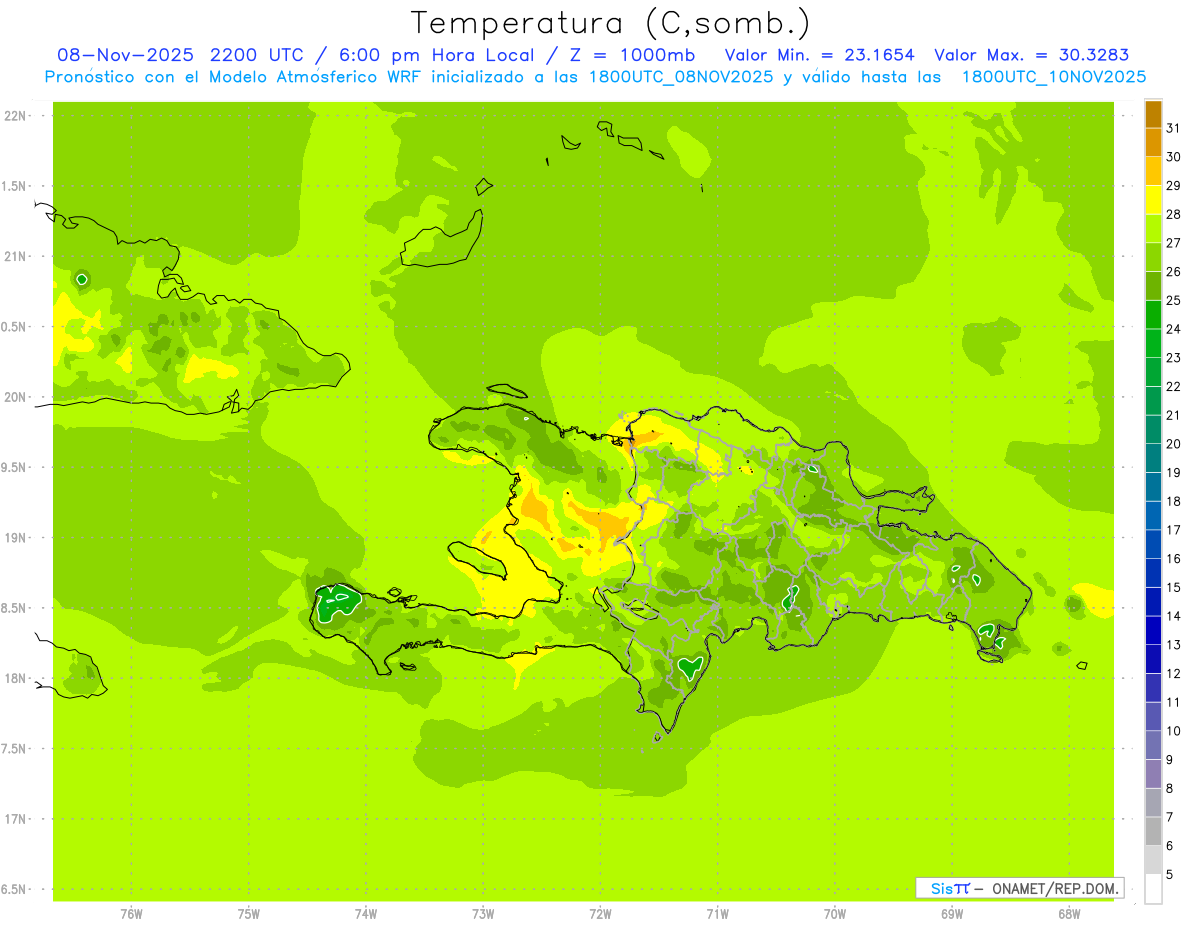Click the teal swatch between legend values 19 and 20
Image resolution: width=1200 pixels, height=927 pixels.
[x=1153, y=458]
